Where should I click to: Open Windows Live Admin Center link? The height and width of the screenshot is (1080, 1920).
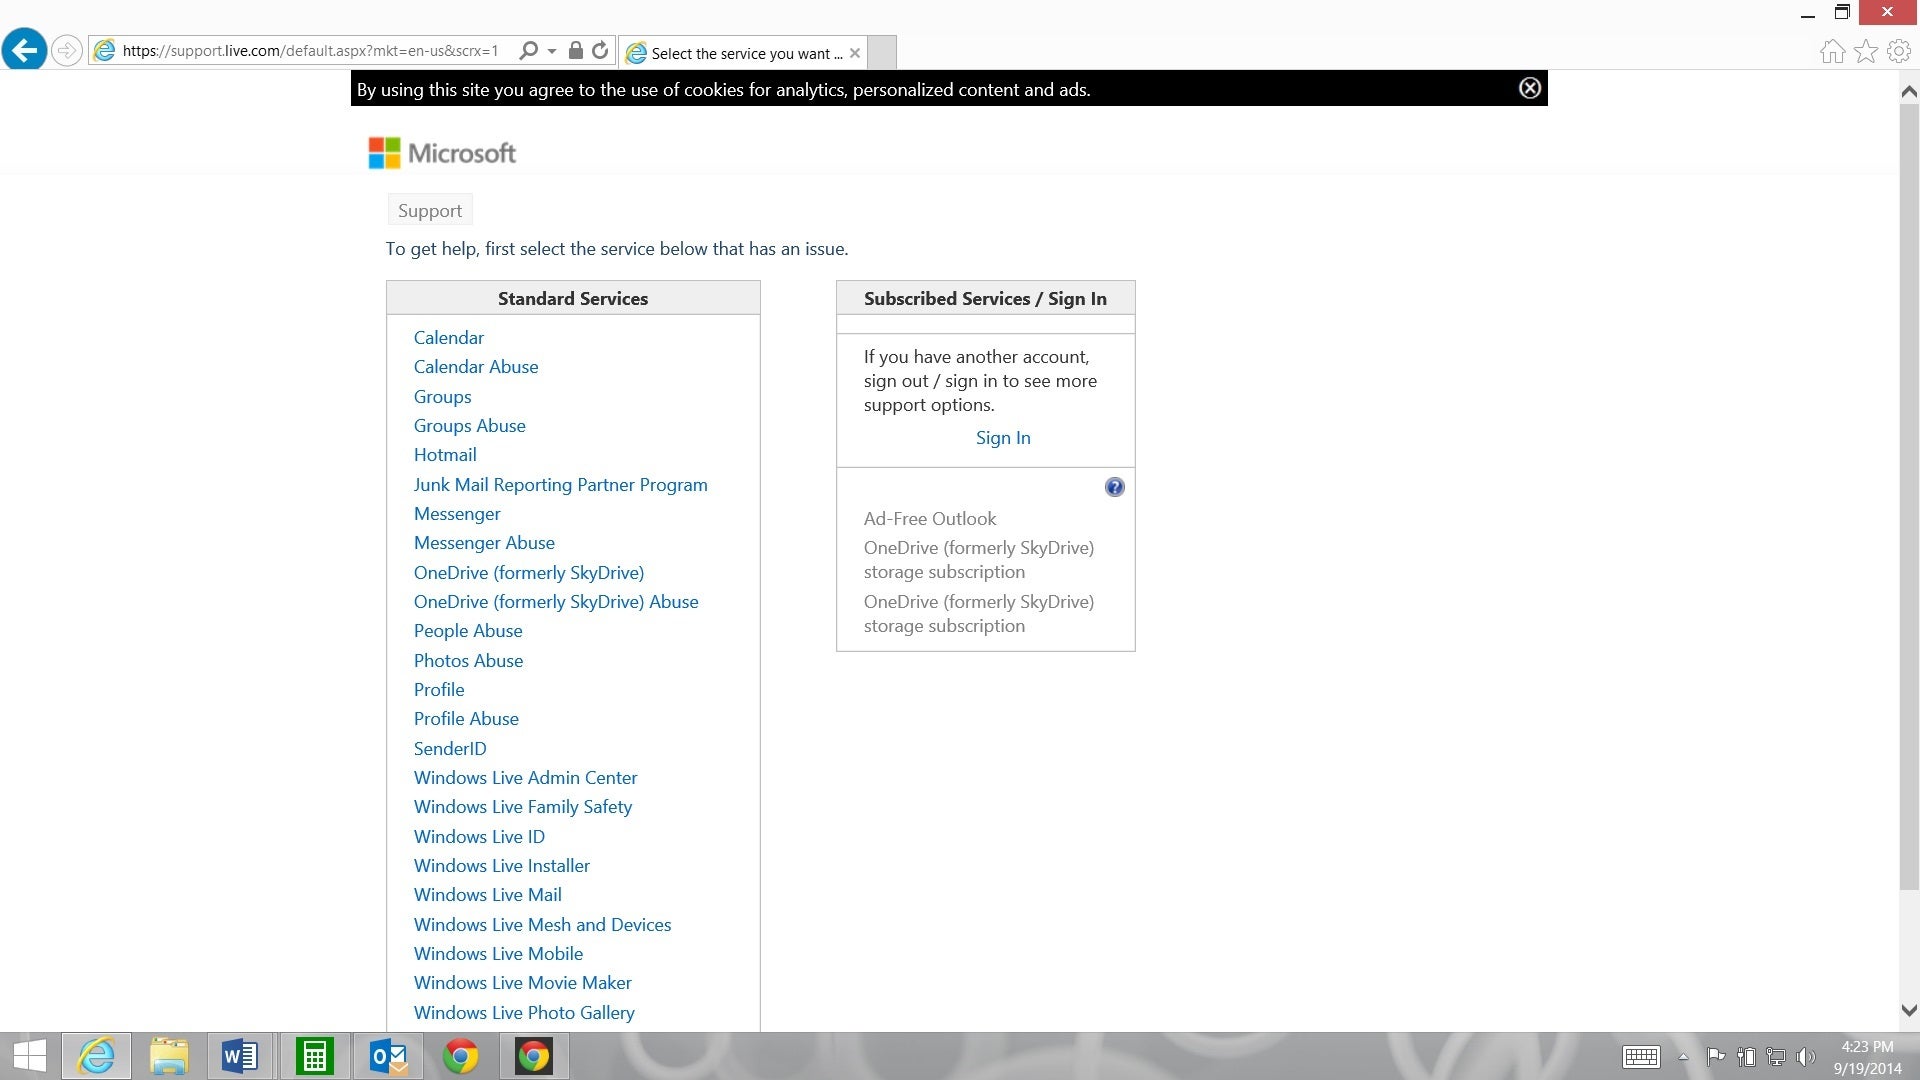pyautogui.click(x=526, y=778)
